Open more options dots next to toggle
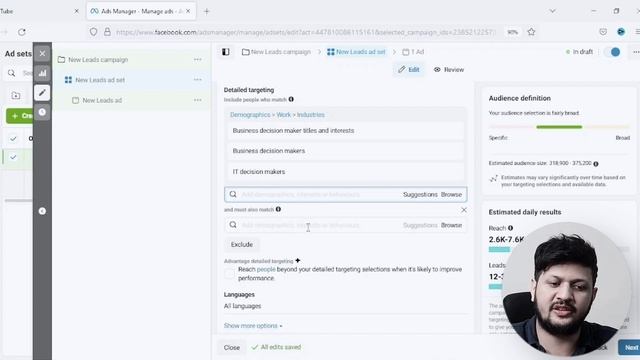The image size is (640, 360). click(x=636, y=52)
